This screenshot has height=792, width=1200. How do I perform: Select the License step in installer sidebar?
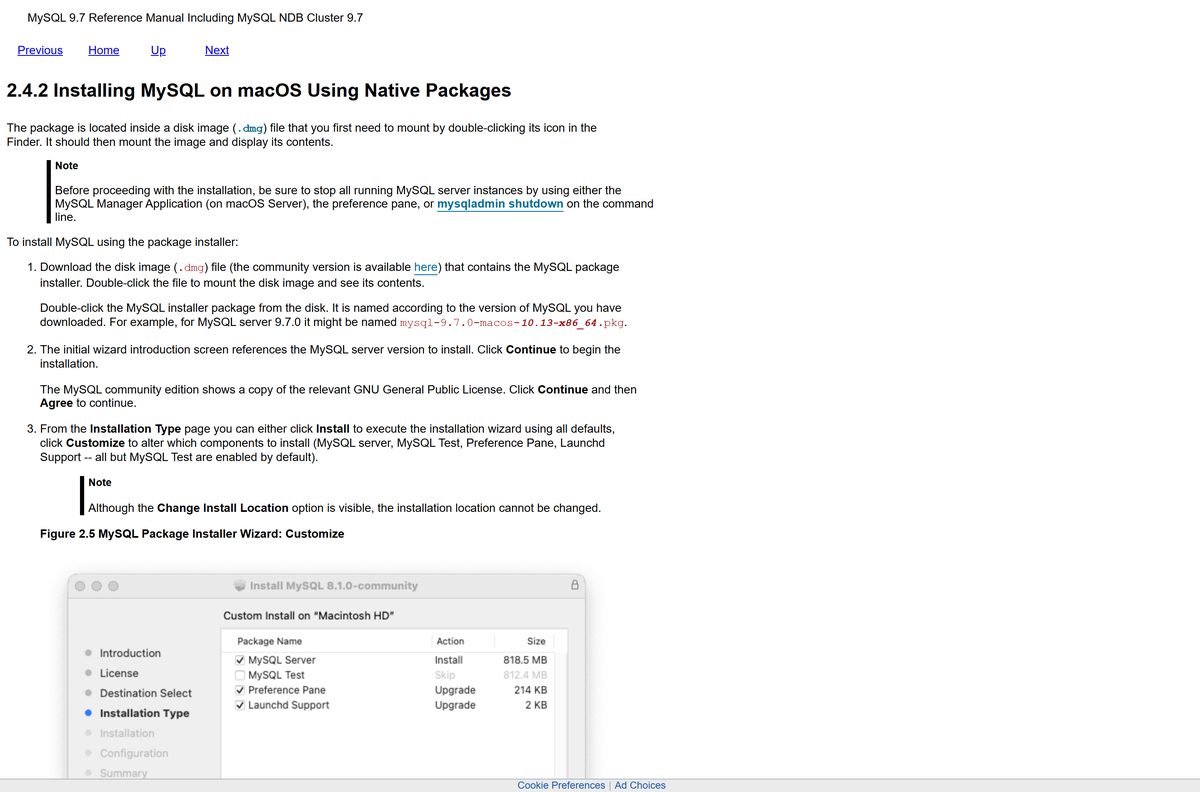(119, 673)
